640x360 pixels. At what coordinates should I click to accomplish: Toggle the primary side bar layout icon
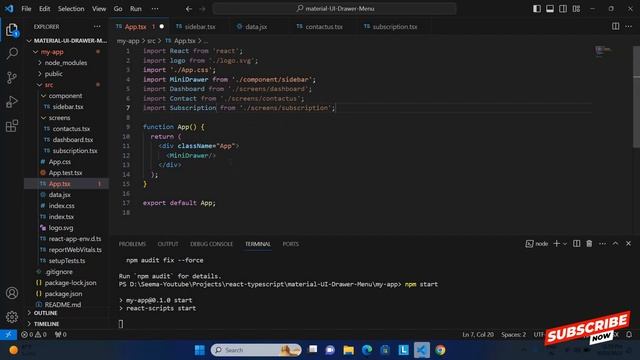537,9
